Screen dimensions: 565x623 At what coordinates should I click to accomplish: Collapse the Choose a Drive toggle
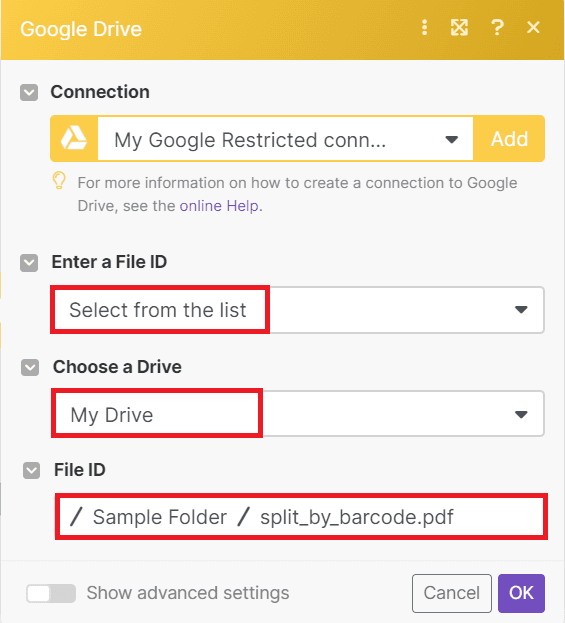pyautogui.click(x=30, y=368)
